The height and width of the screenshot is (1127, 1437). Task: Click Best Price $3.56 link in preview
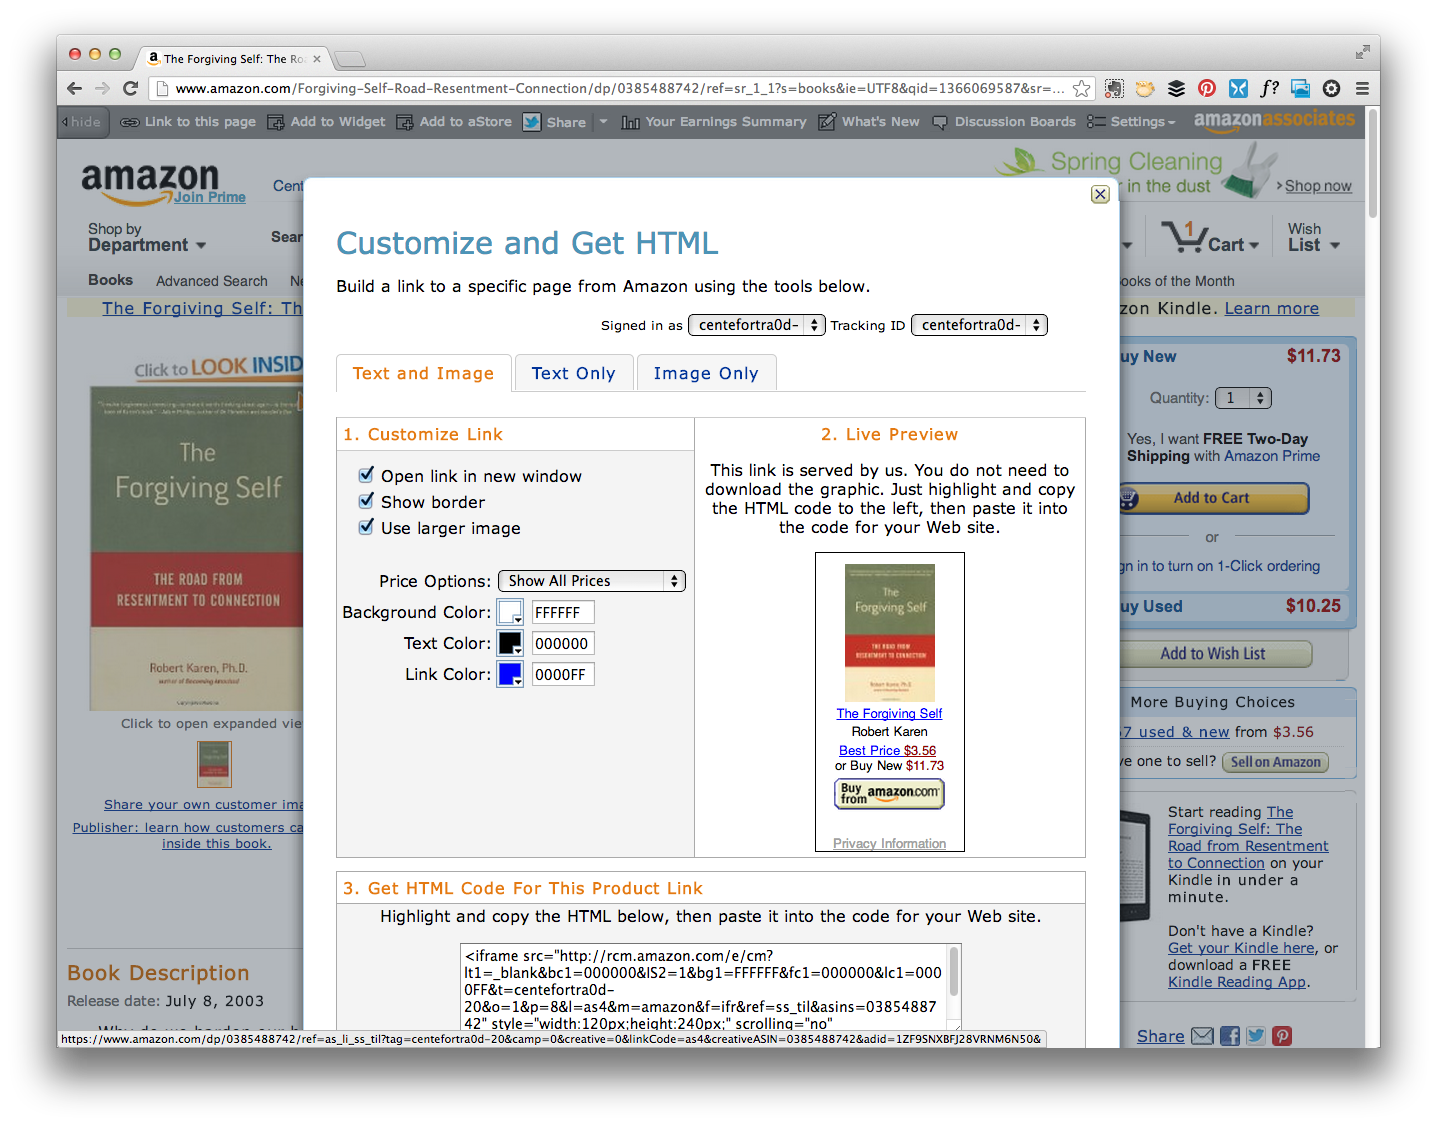[887, 750]
